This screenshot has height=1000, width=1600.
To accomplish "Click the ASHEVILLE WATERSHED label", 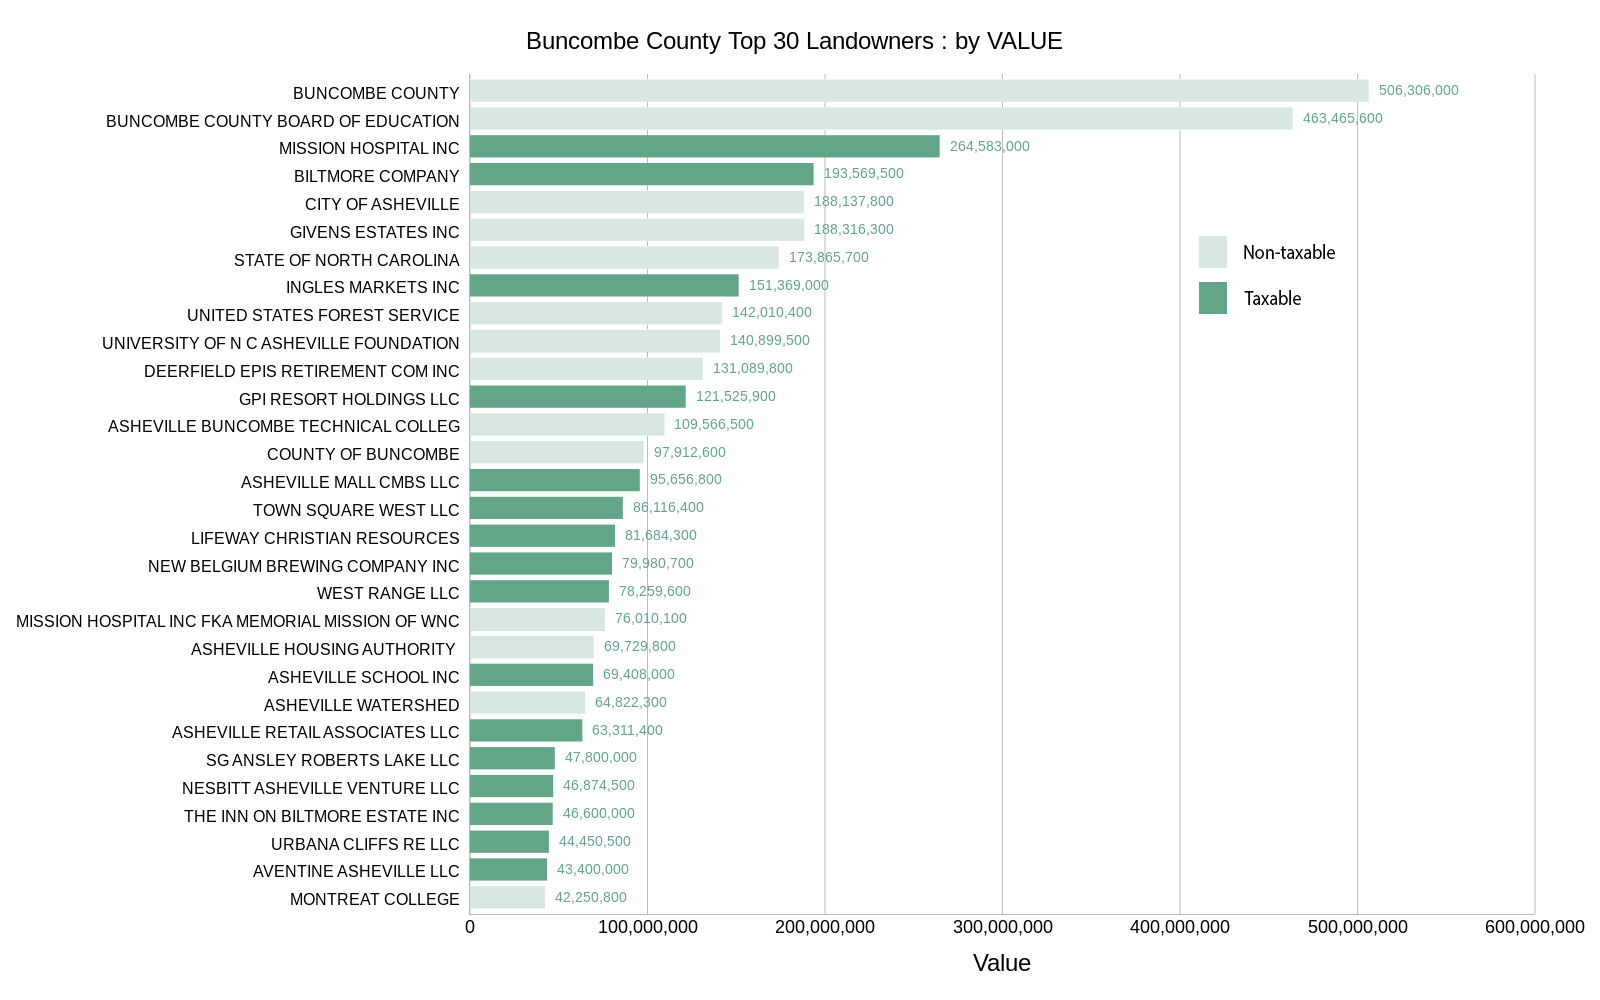I will click(361, 705).
